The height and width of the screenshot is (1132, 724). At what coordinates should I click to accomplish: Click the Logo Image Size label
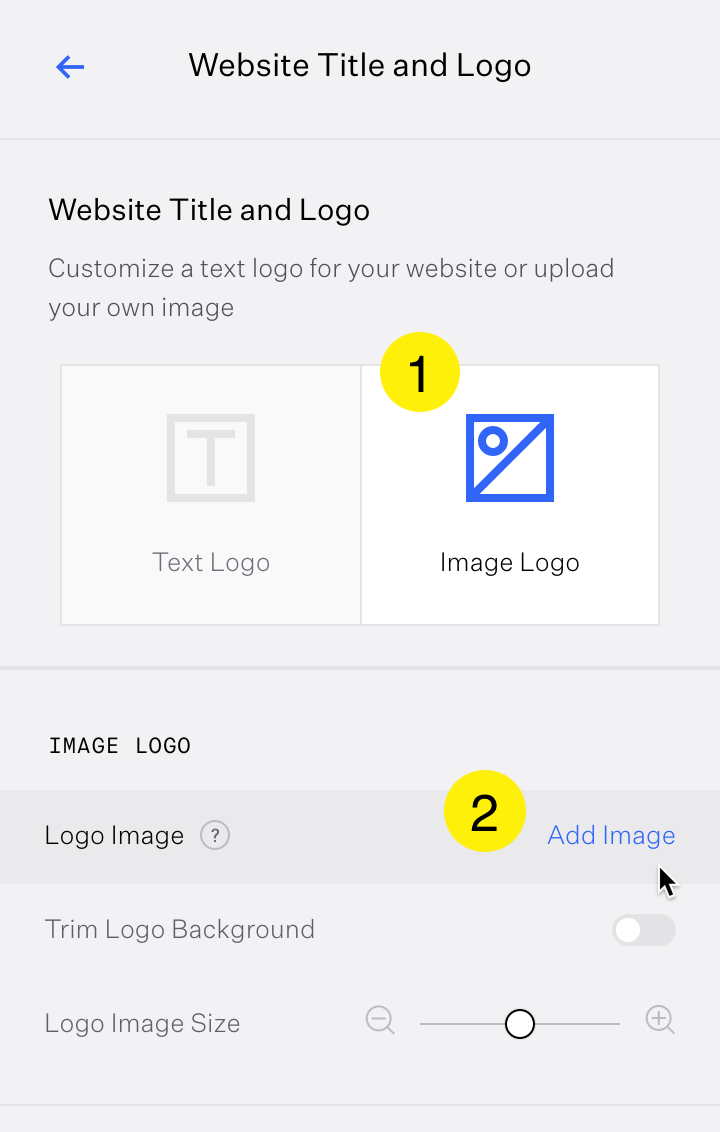pos(142,1023)
